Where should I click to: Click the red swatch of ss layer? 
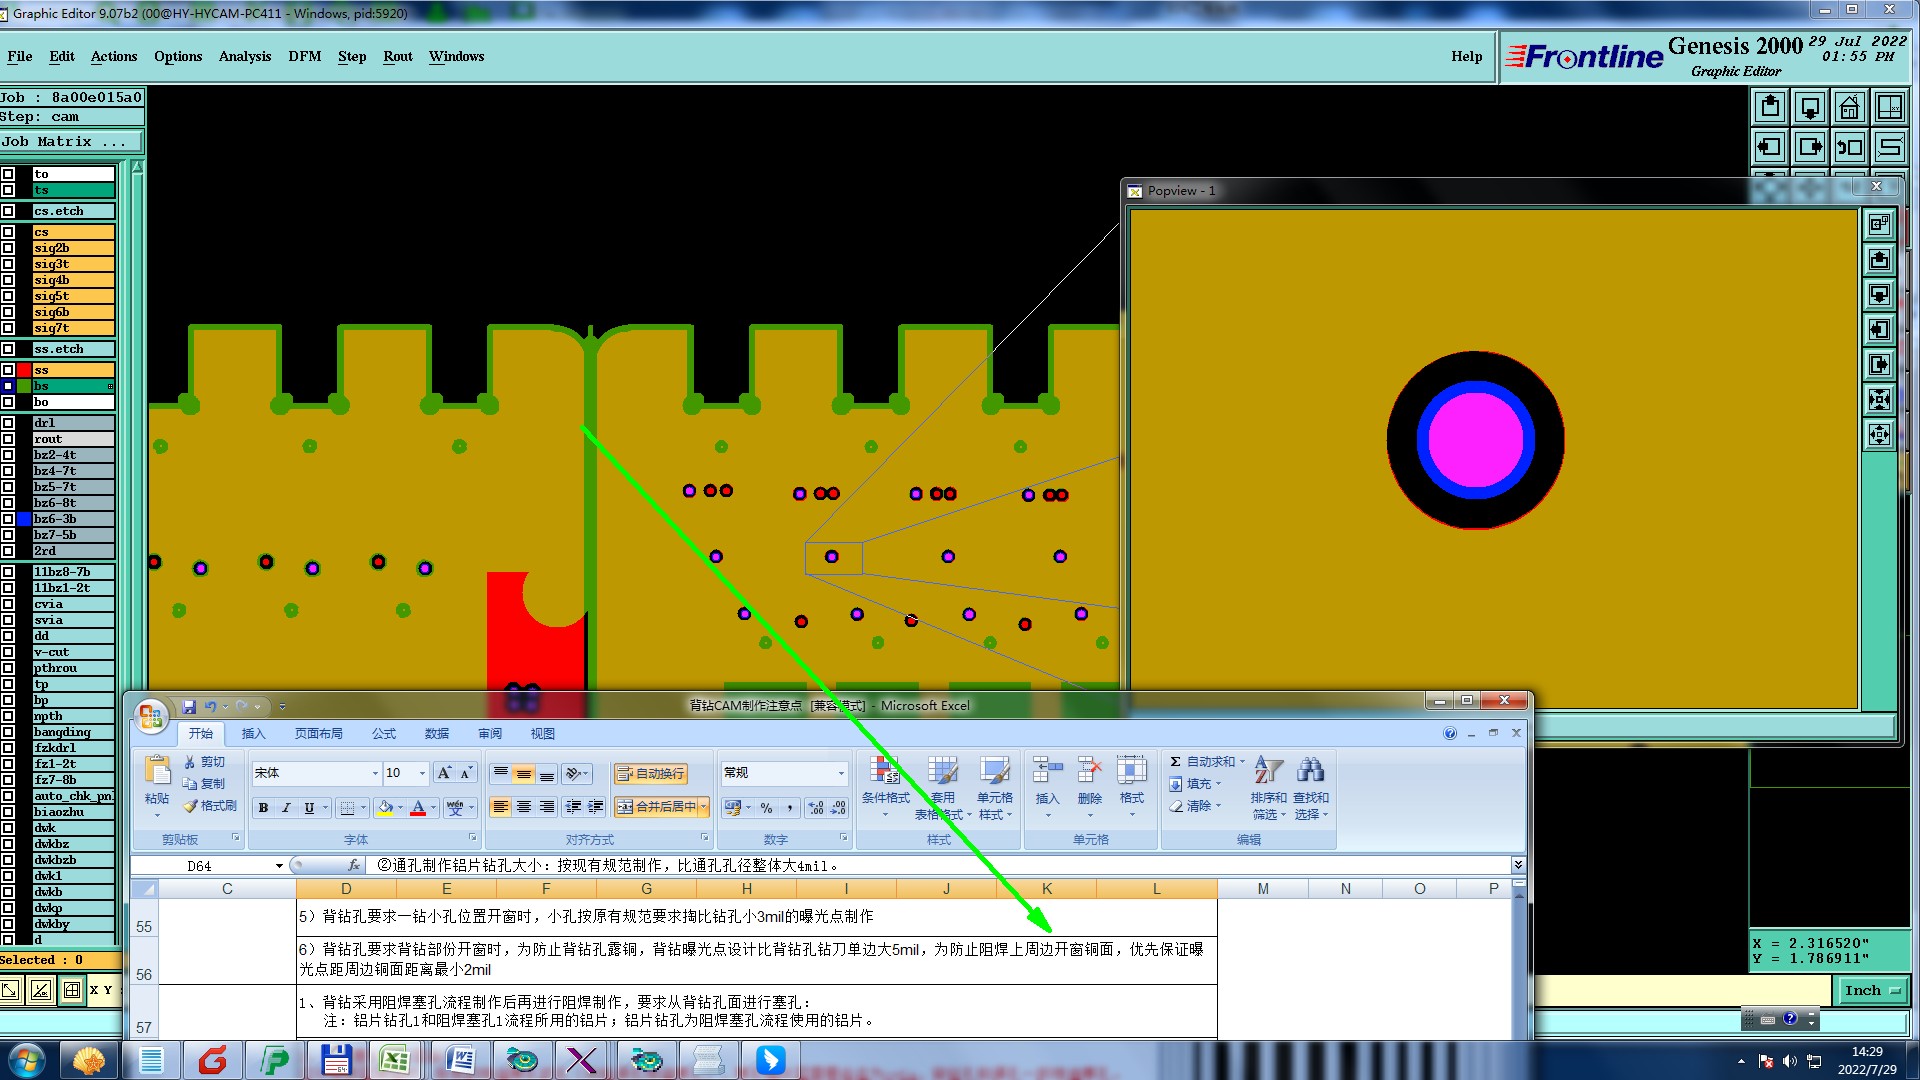pos(24,370)
